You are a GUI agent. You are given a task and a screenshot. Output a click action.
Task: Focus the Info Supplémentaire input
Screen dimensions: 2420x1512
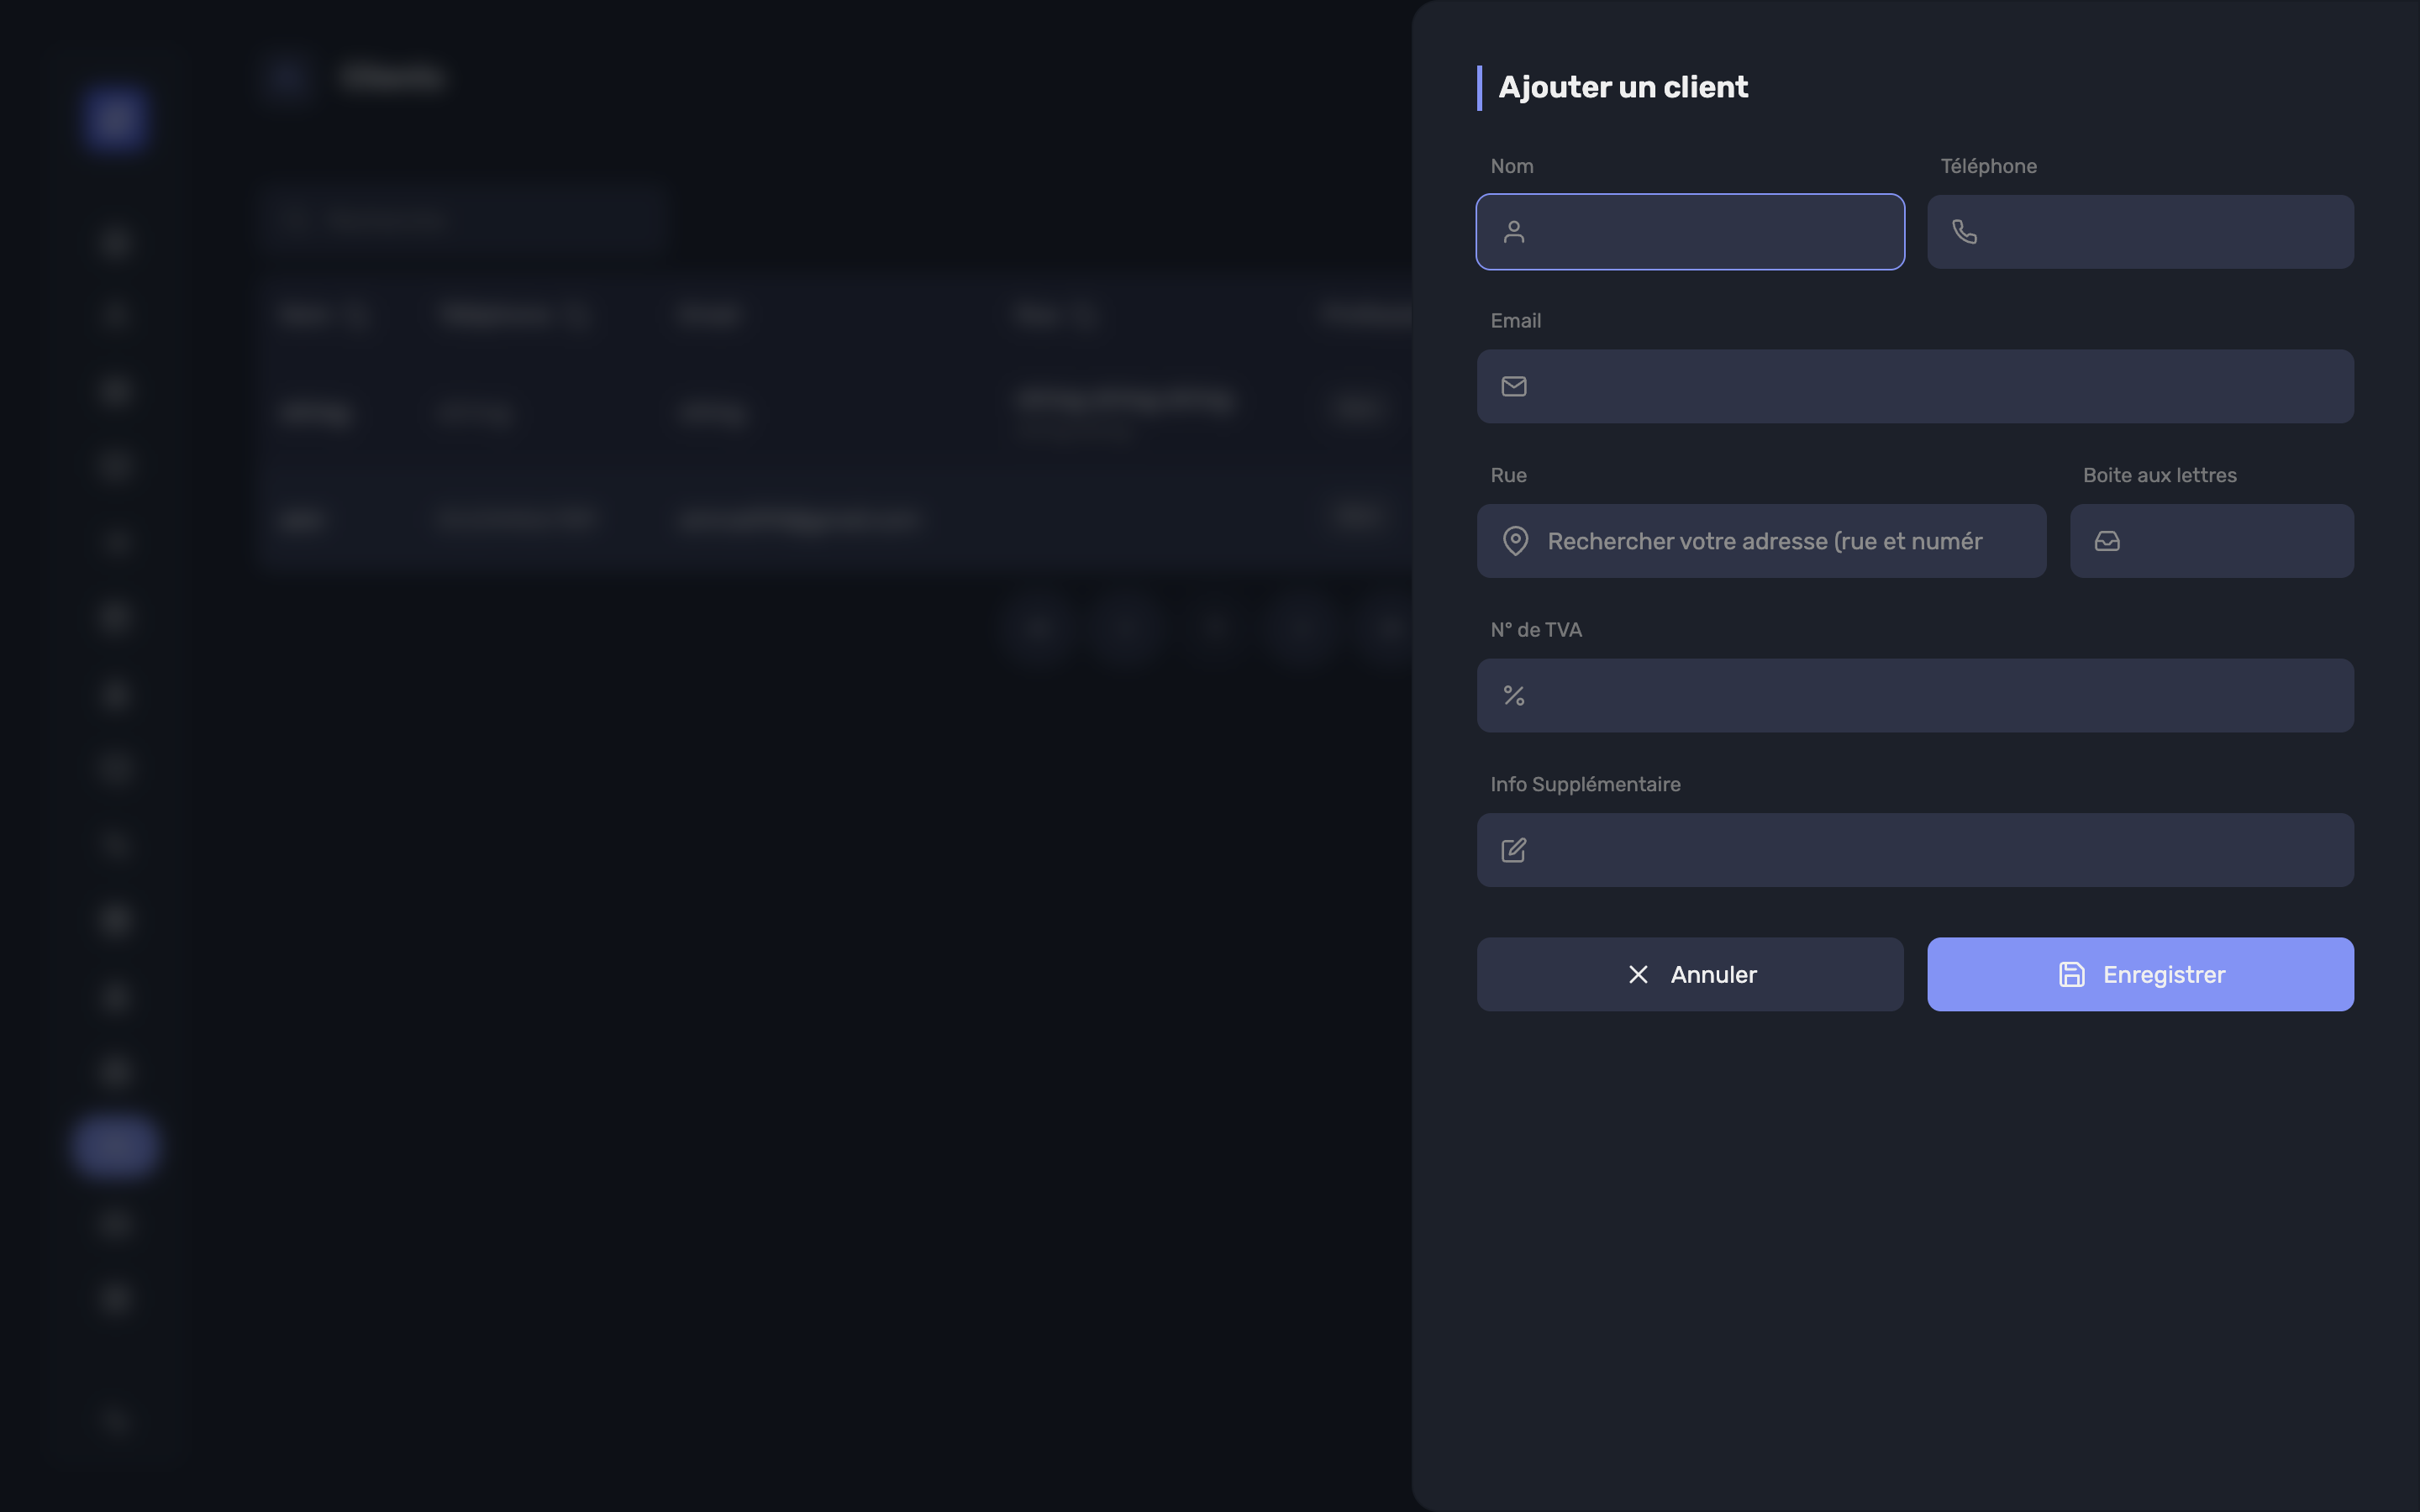click(x=1915, y=850)
